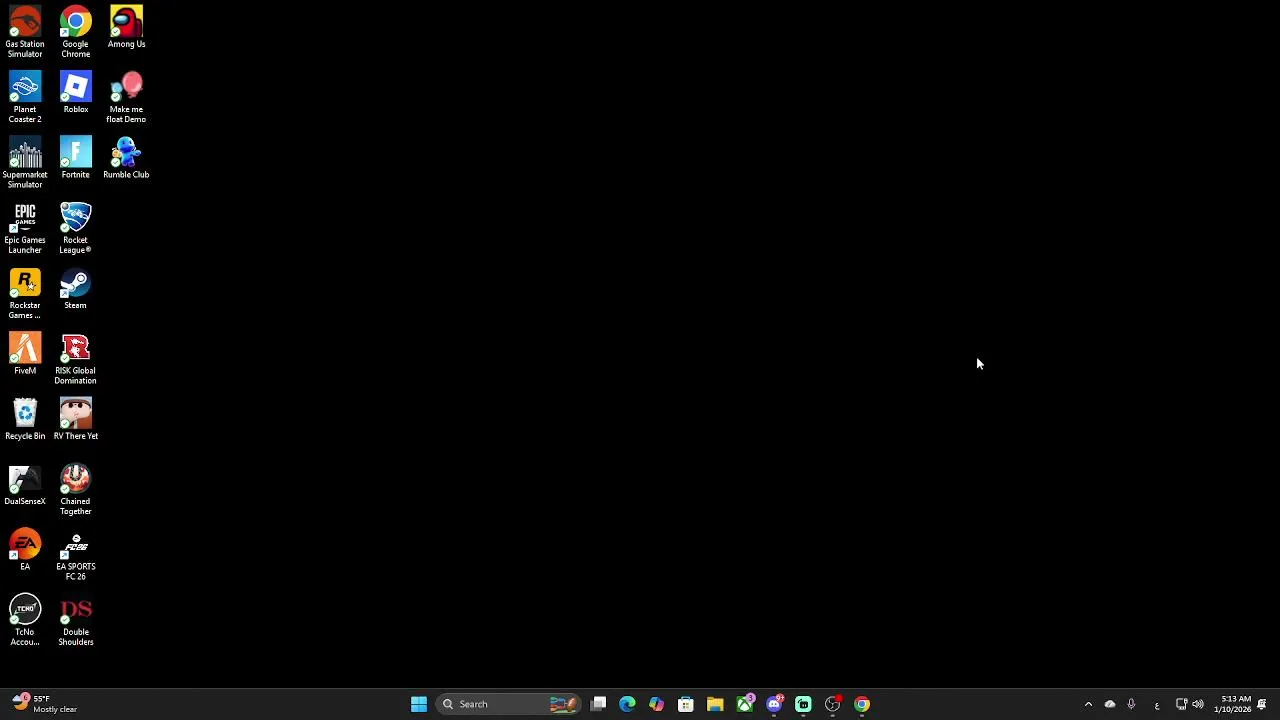Image resolution: width=1280 pixels, height=720 pixels.
Task: Select the Supermarket Simulator desktop icon
Action: click(25, 163)
